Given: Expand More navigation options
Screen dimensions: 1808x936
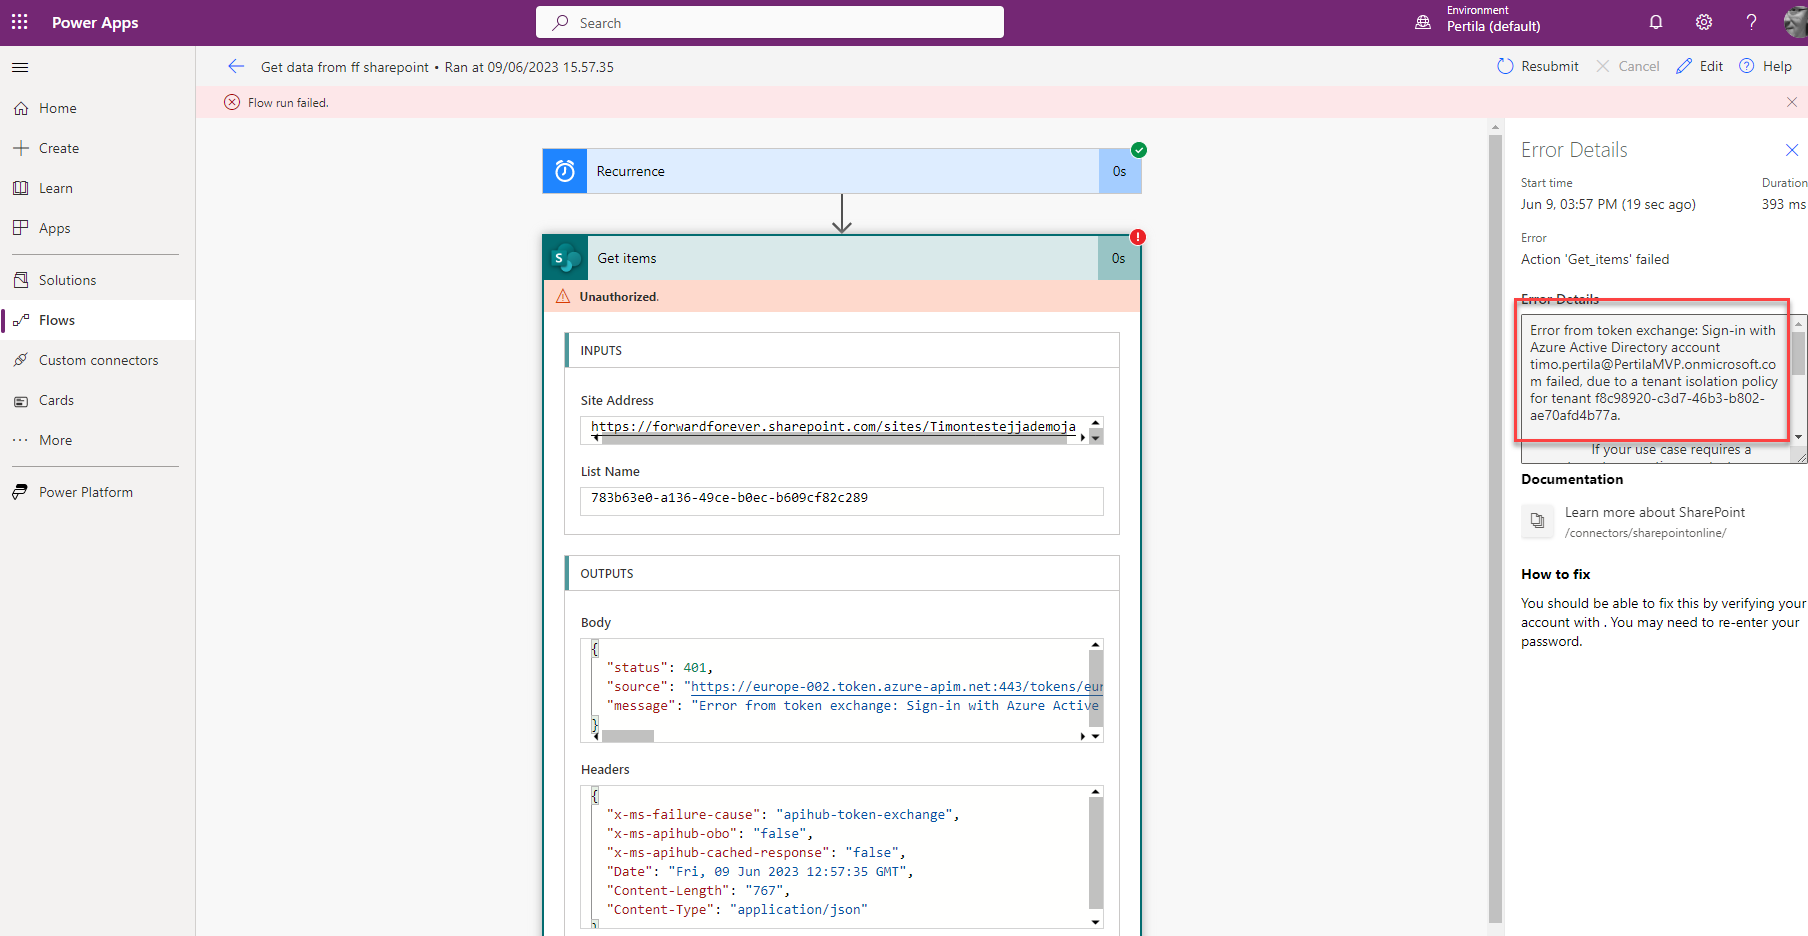Looking at the screenshot, I should [x=98, y=440].
